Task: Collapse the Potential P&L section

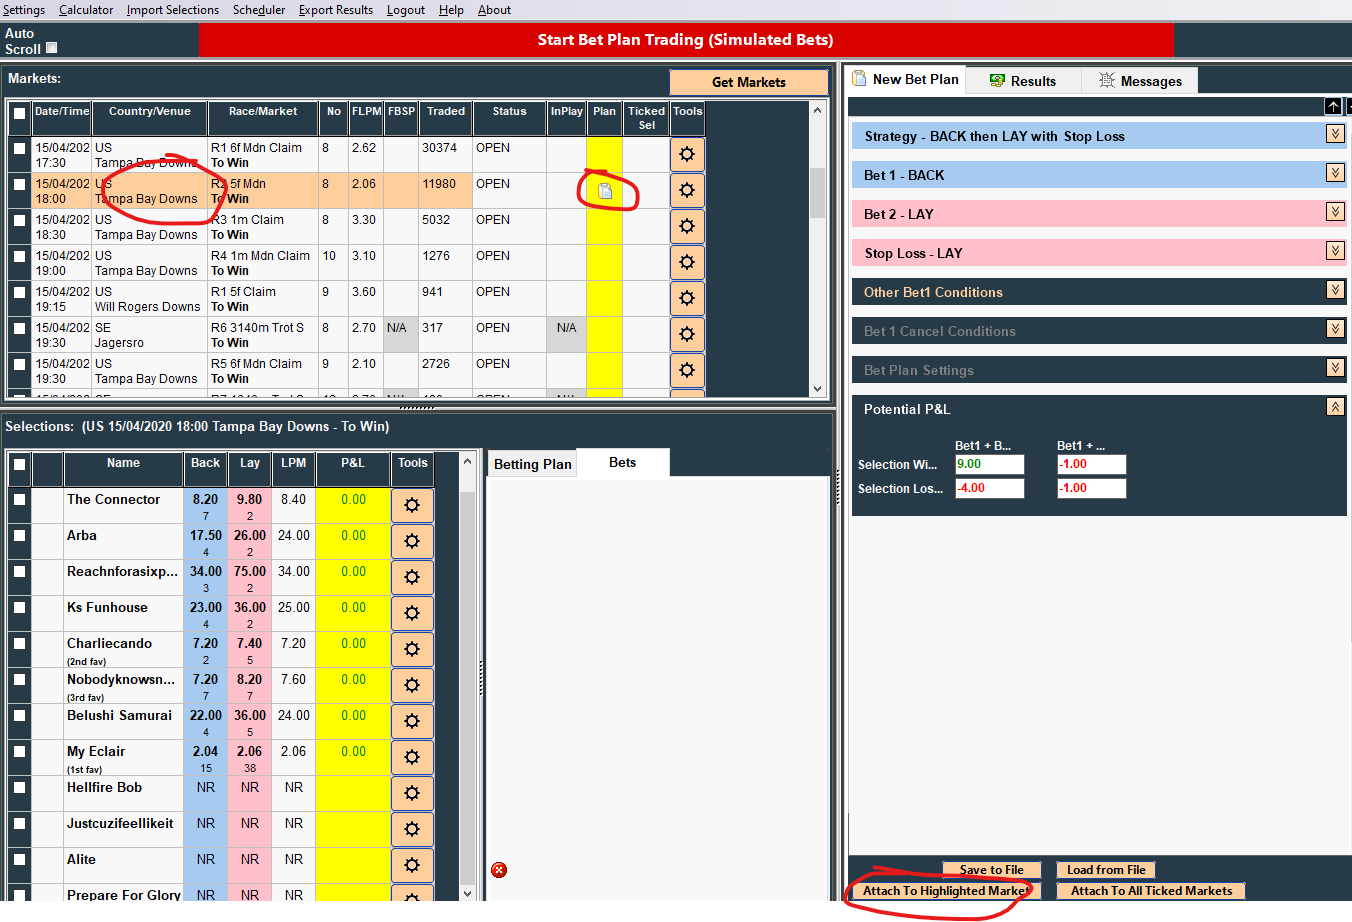Action: [x=1335, y=407]
